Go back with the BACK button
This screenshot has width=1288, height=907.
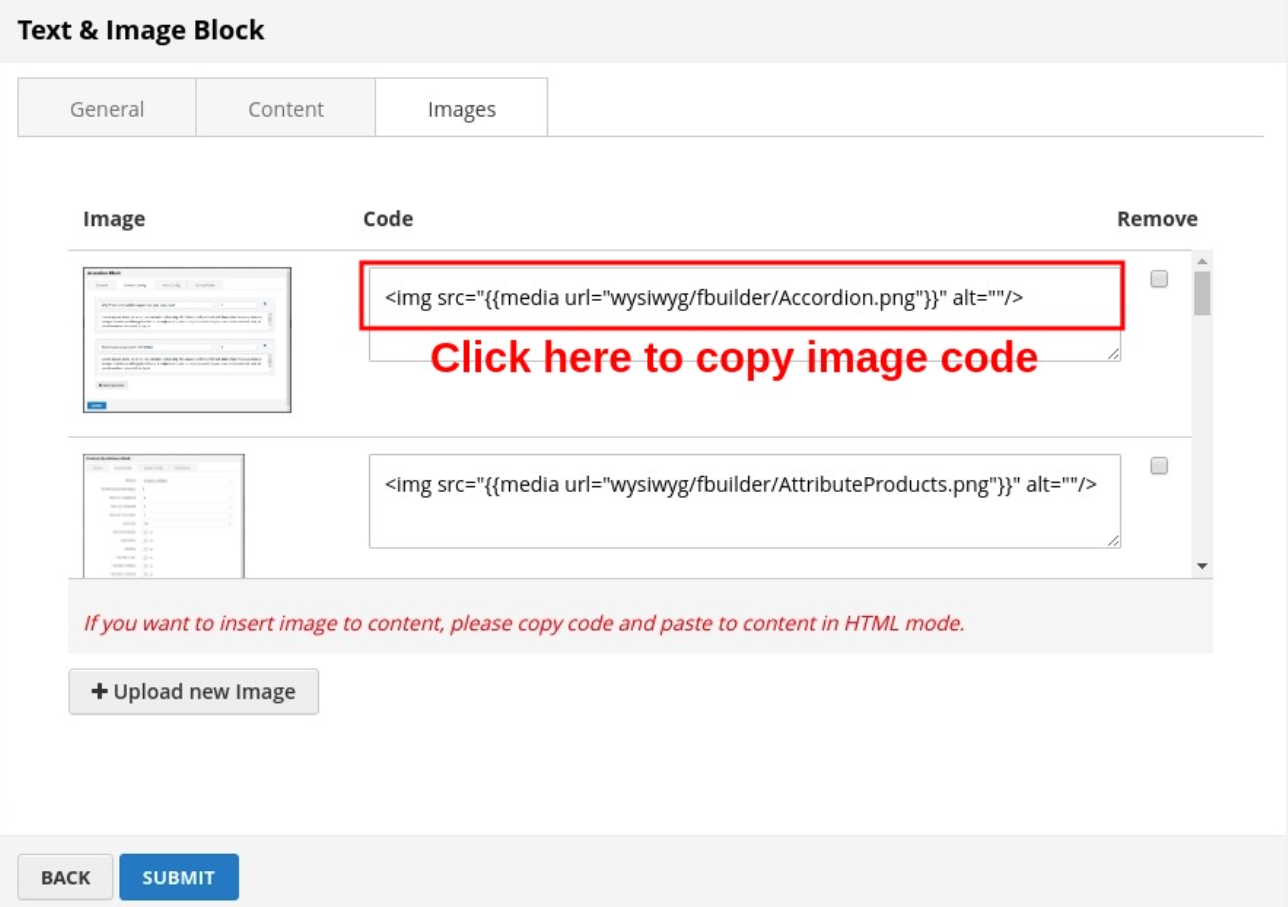pyautogui.click(x=66, y=877)
